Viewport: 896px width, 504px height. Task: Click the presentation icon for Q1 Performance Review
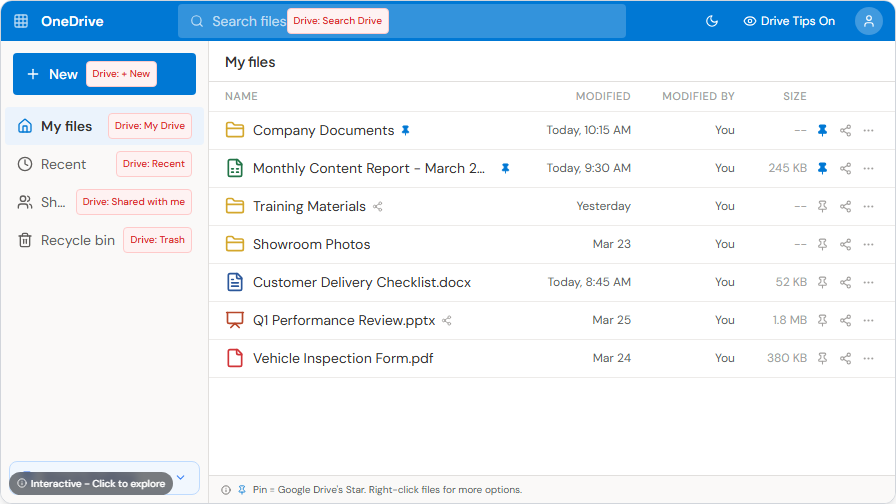point(235,320)
